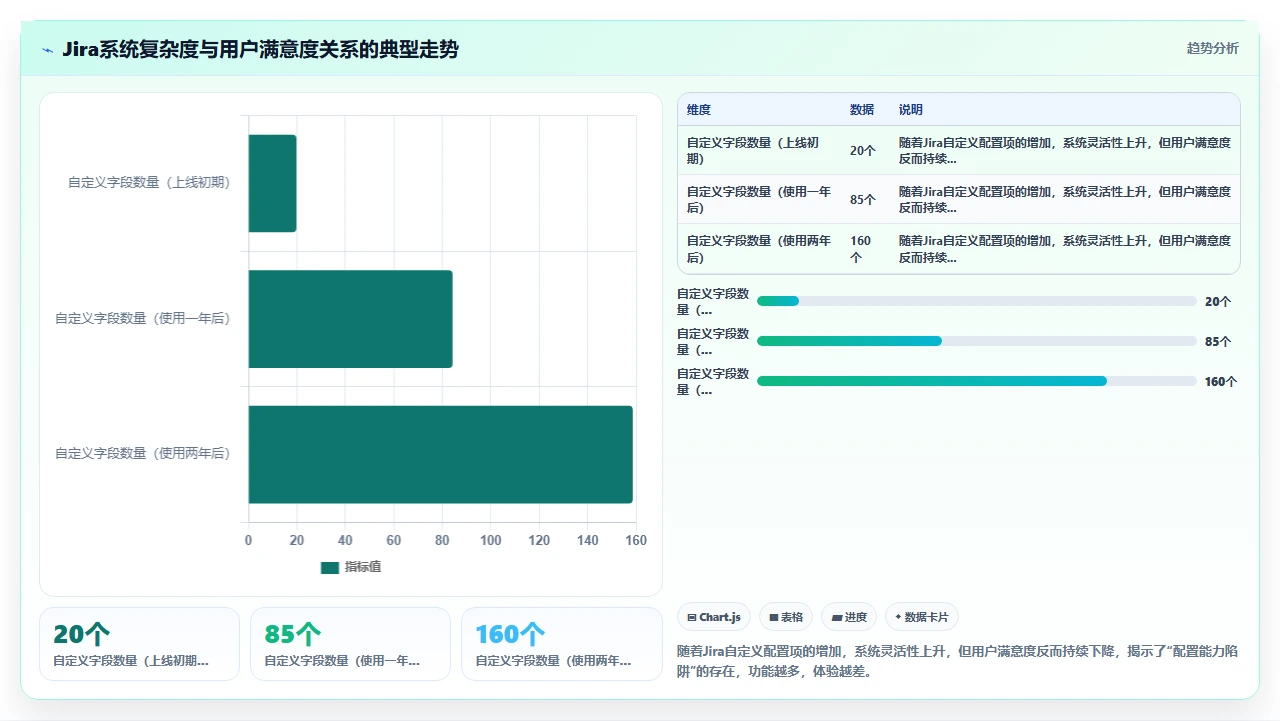Click the 160个 value beside progress bar
Image resolution: width=1280 pixels, height=721 pixels.
tap(1221, 381)
